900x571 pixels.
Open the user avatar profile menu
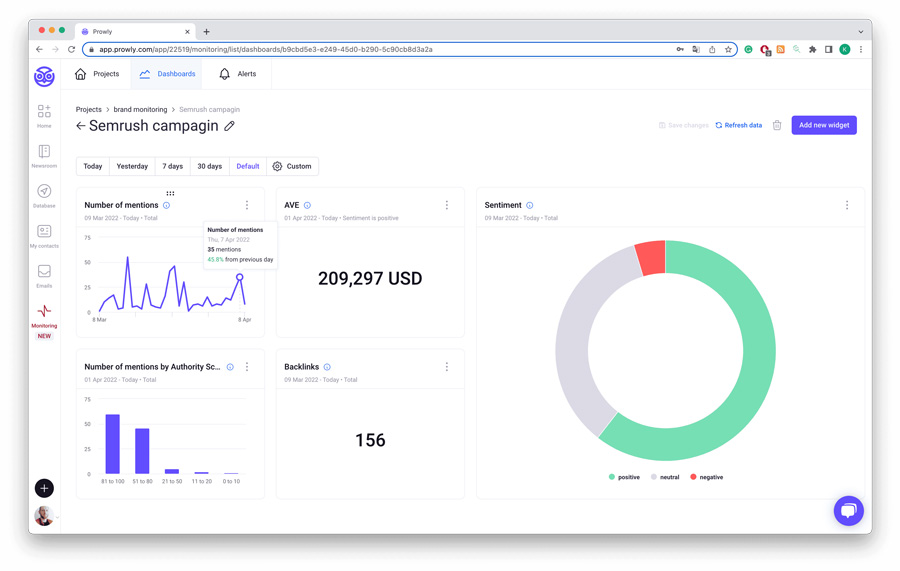pyautogui.click(x=44, y=516)
